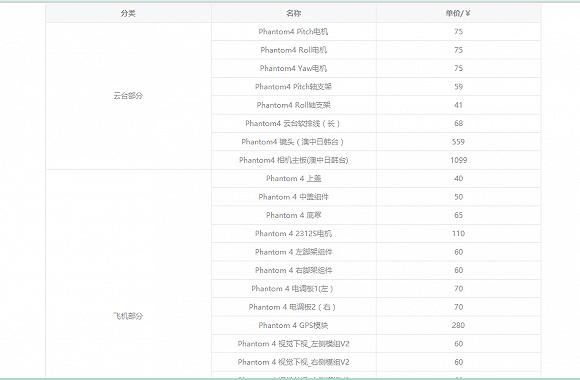
Task: Select the 分类 column header
Action: click(128, 13)
